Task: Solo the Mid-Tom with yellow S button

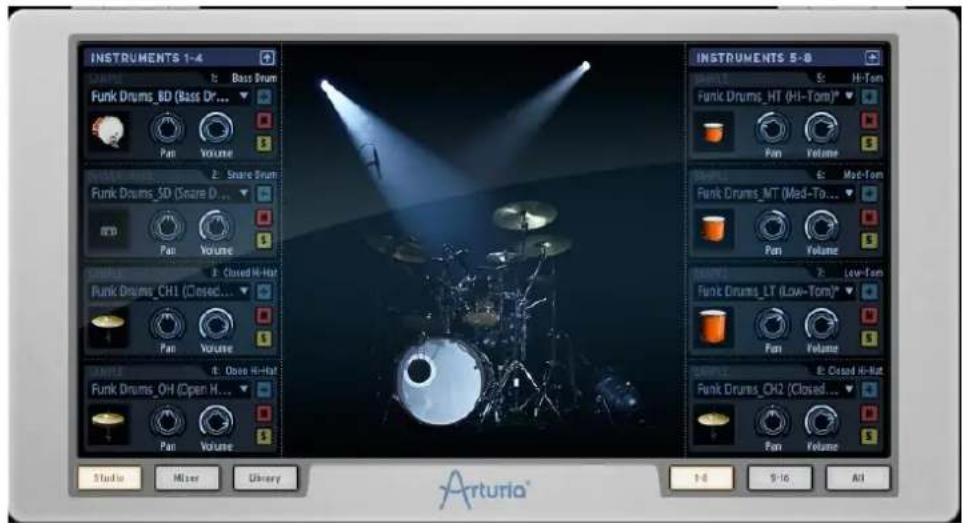Action: tap(869, 241)
